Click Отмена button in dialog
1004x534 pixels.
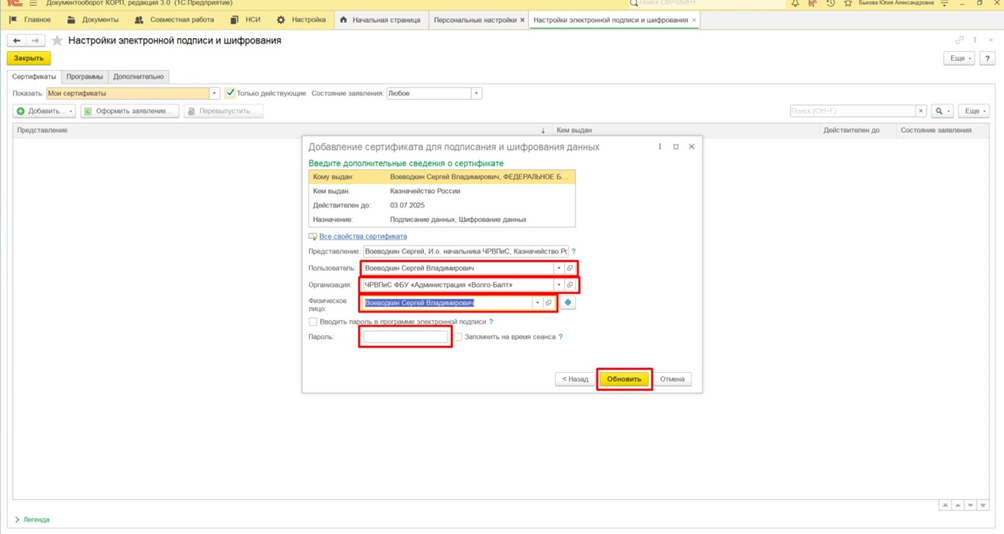(672, 379)
